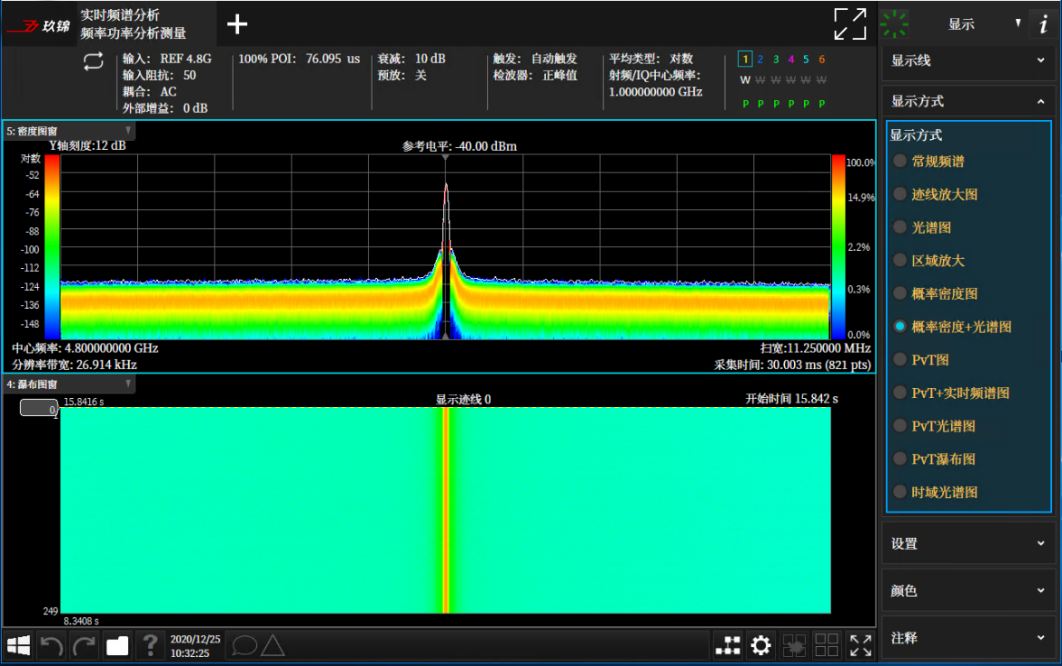
Task: Expand the 颜色 section
Action: click(x=969, y=591)
